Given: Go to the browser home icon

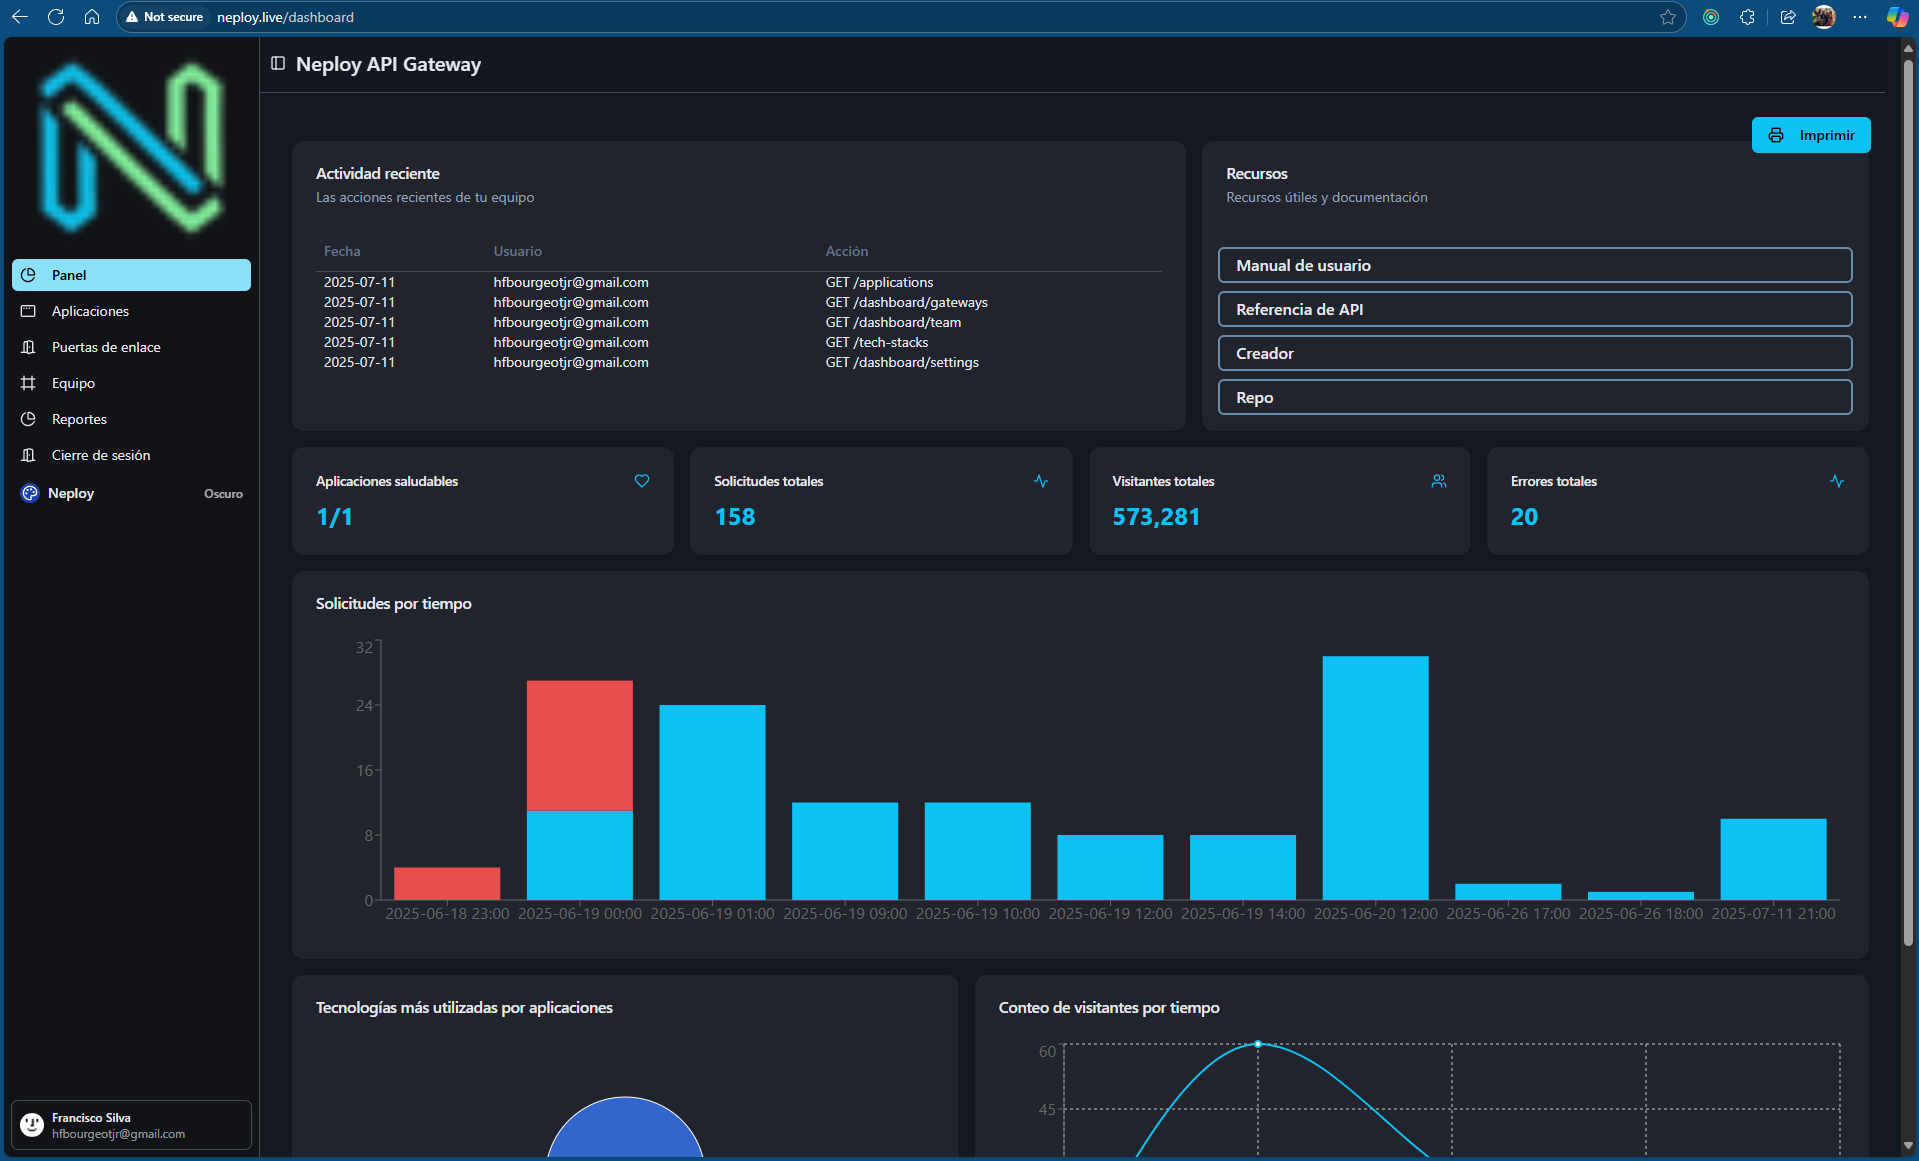Looking at the screenshot, I should (92, 17).
